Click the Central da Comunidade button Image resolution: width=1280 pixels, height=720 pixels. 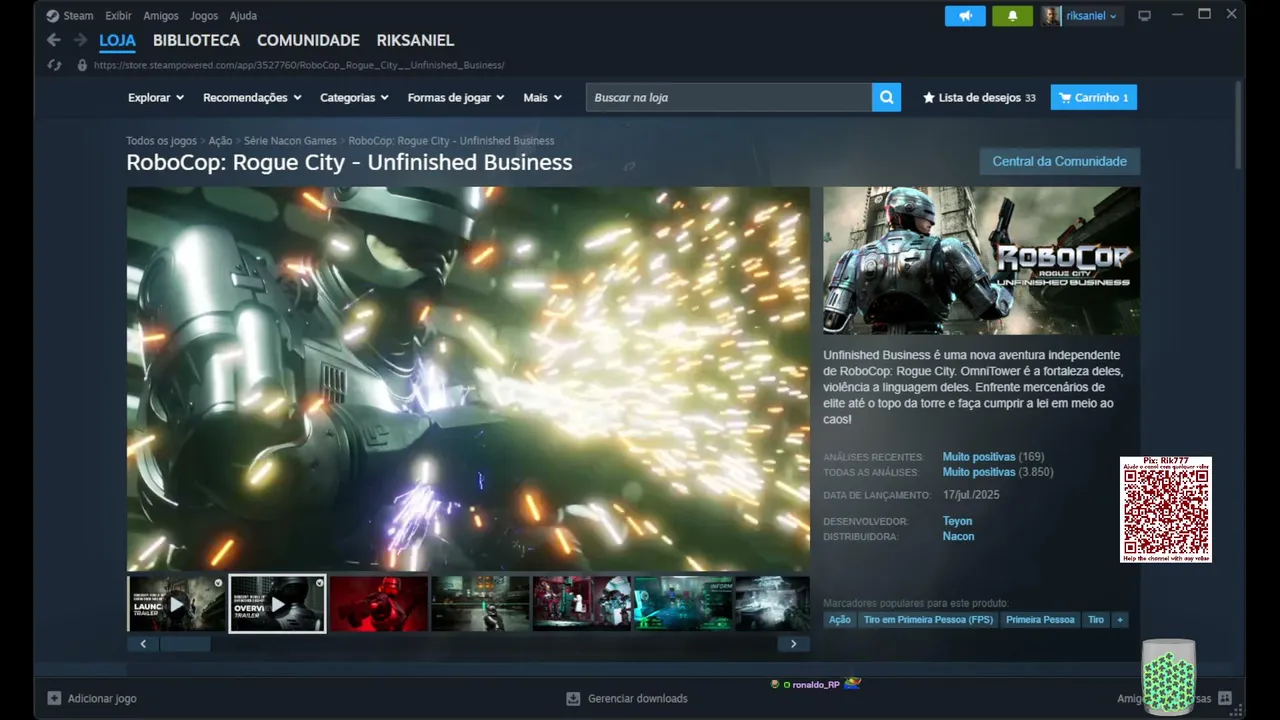pyautogui.click(x=1060, y=162)
